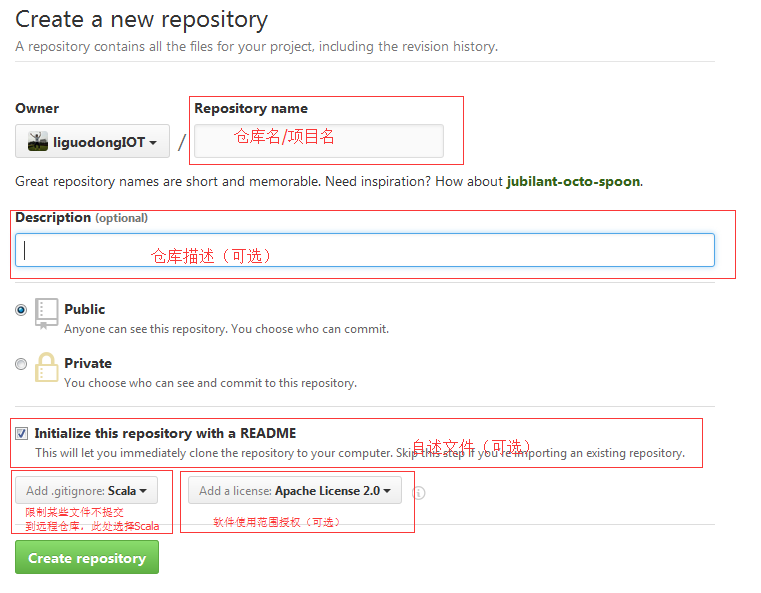761x593 pixels.
Task: Click the Public option label
Action: coord(84,309)
